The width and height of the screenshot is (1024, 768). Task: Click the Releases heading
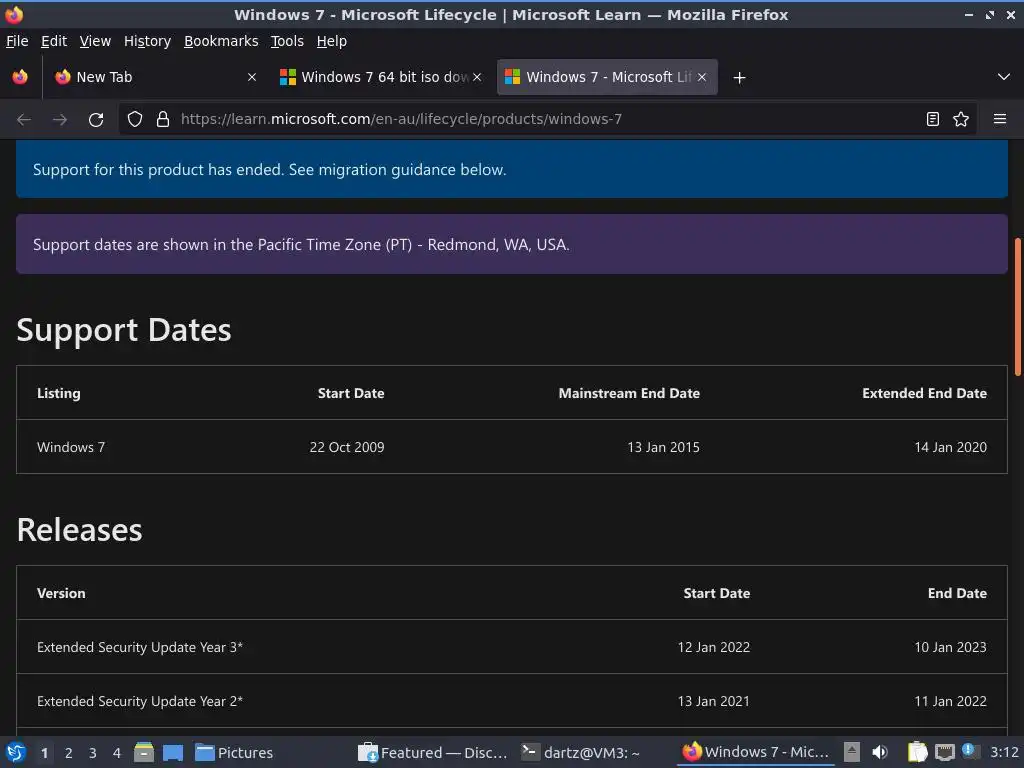[x=79, y=530]
